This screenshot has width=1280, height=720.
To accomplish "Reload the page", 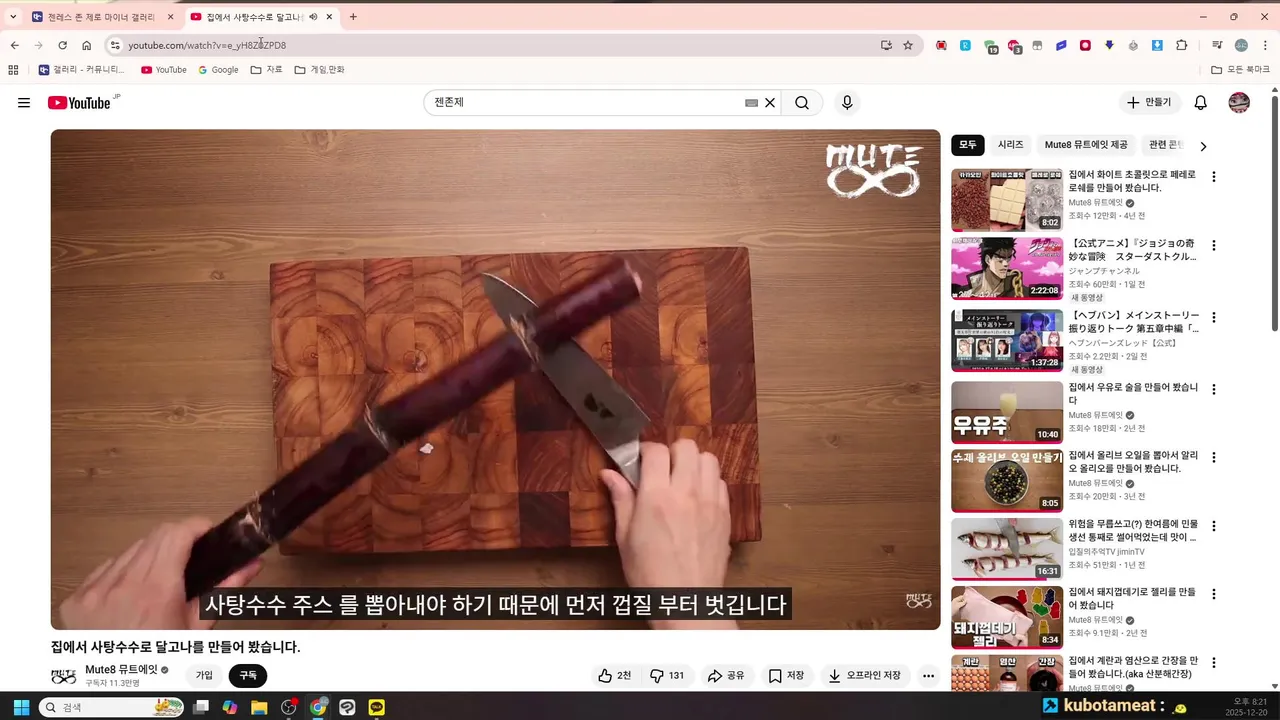I will pyautogui.click(x=62, y=45).
